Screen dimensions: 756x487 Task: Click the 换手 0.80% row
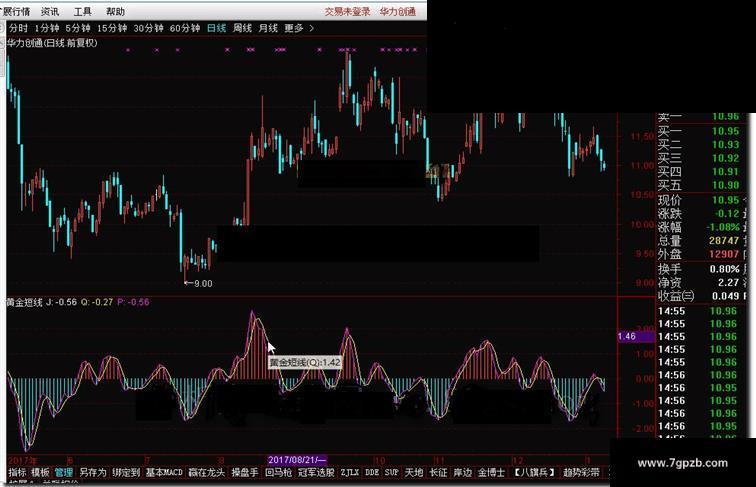(699, 269)
